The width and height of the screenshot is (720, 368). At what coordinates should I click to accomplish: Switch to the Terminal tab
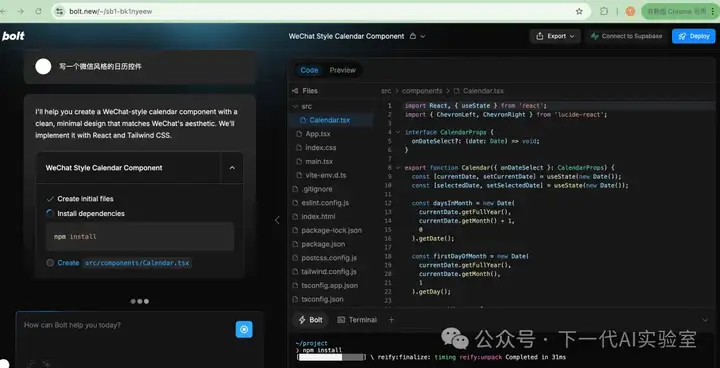(x=357, y=320)
